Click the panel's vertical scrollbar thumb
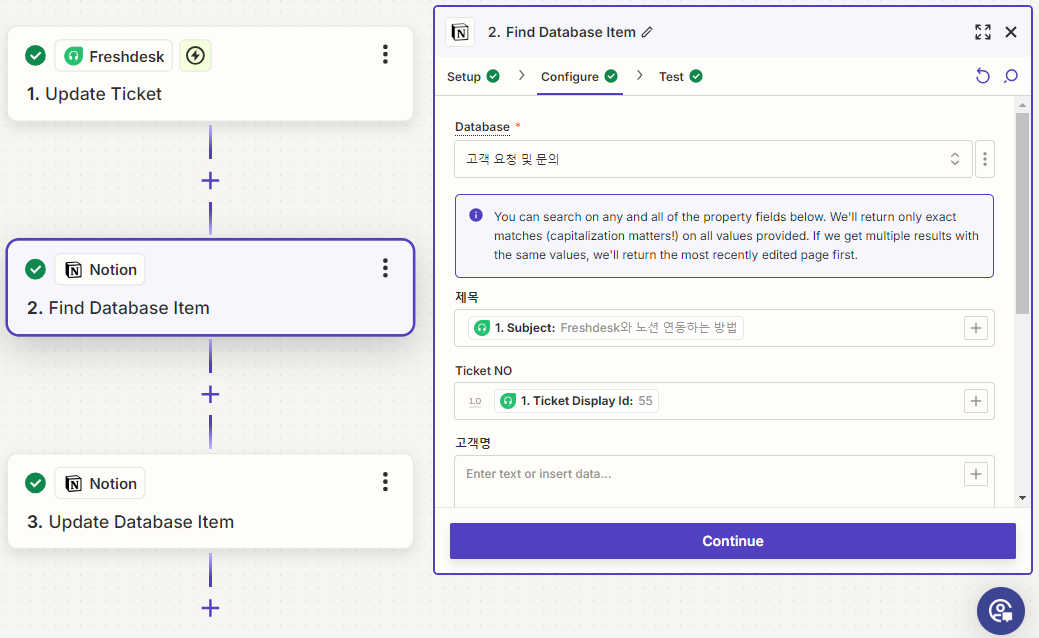This screenshot has width=1039, height=638. click(x=1022, y=210)
